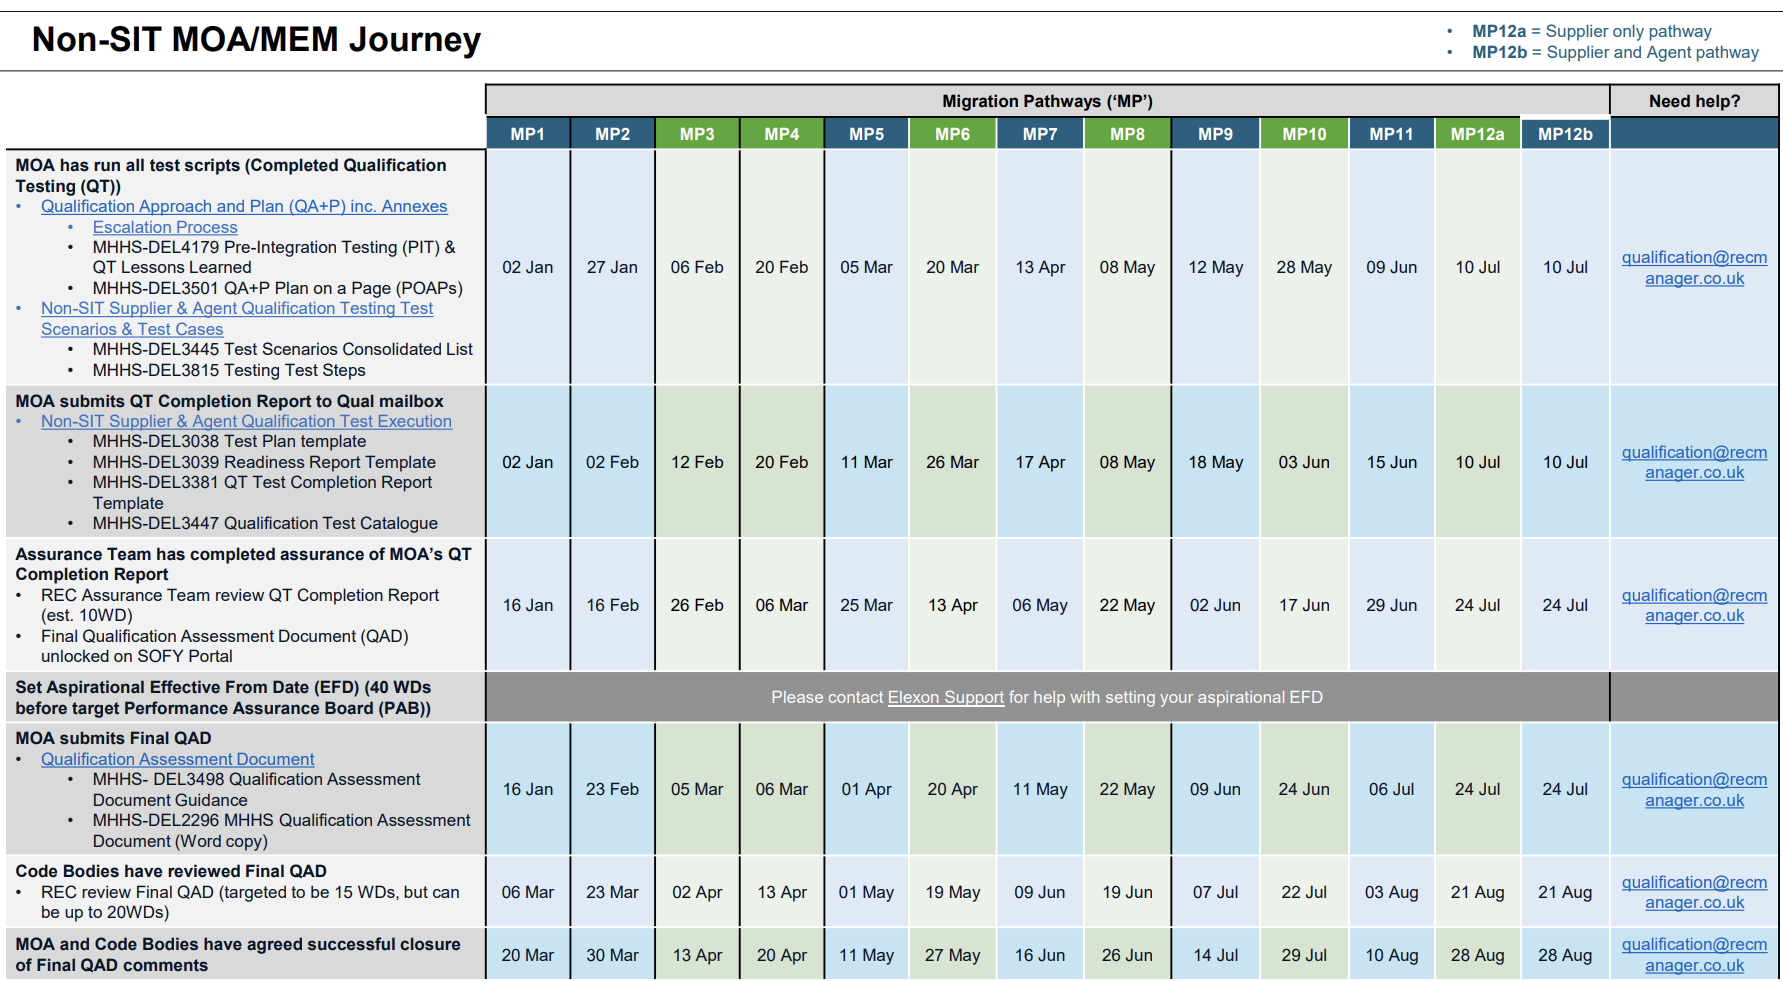The height and width of the screenshot is (982, 1783).
Task: Select the 09 Jun cell under MP11
Action: pos(1392,267)
